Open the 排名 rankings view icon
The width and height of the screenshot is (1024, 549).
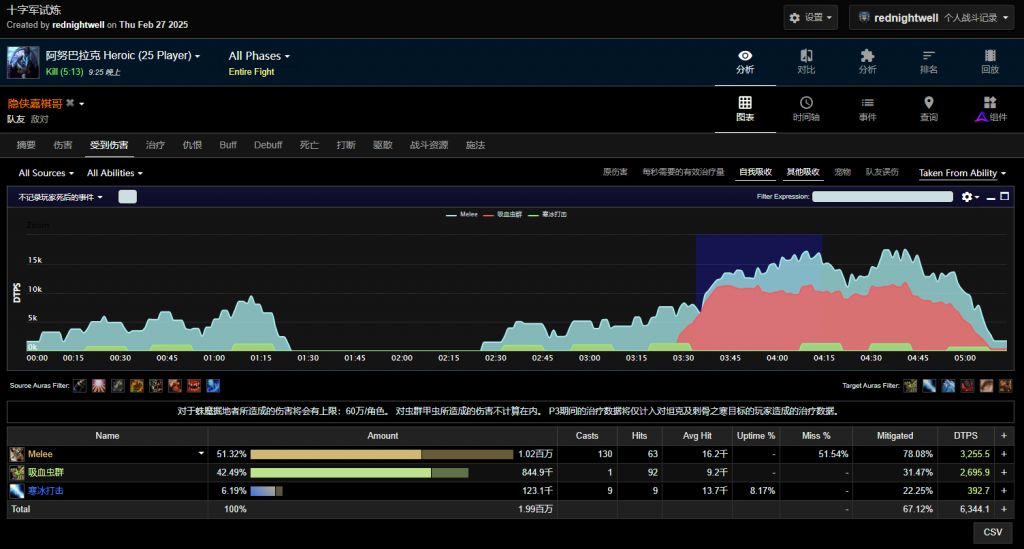tap(928, 61)
